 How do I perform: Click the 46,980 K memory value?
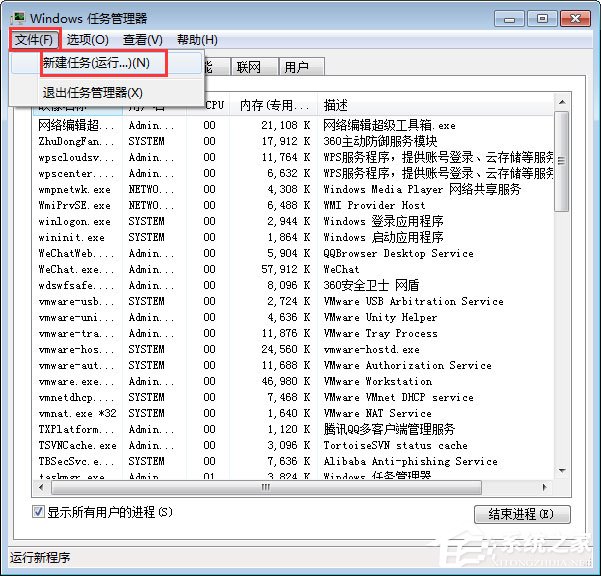(x=286, y=381)
